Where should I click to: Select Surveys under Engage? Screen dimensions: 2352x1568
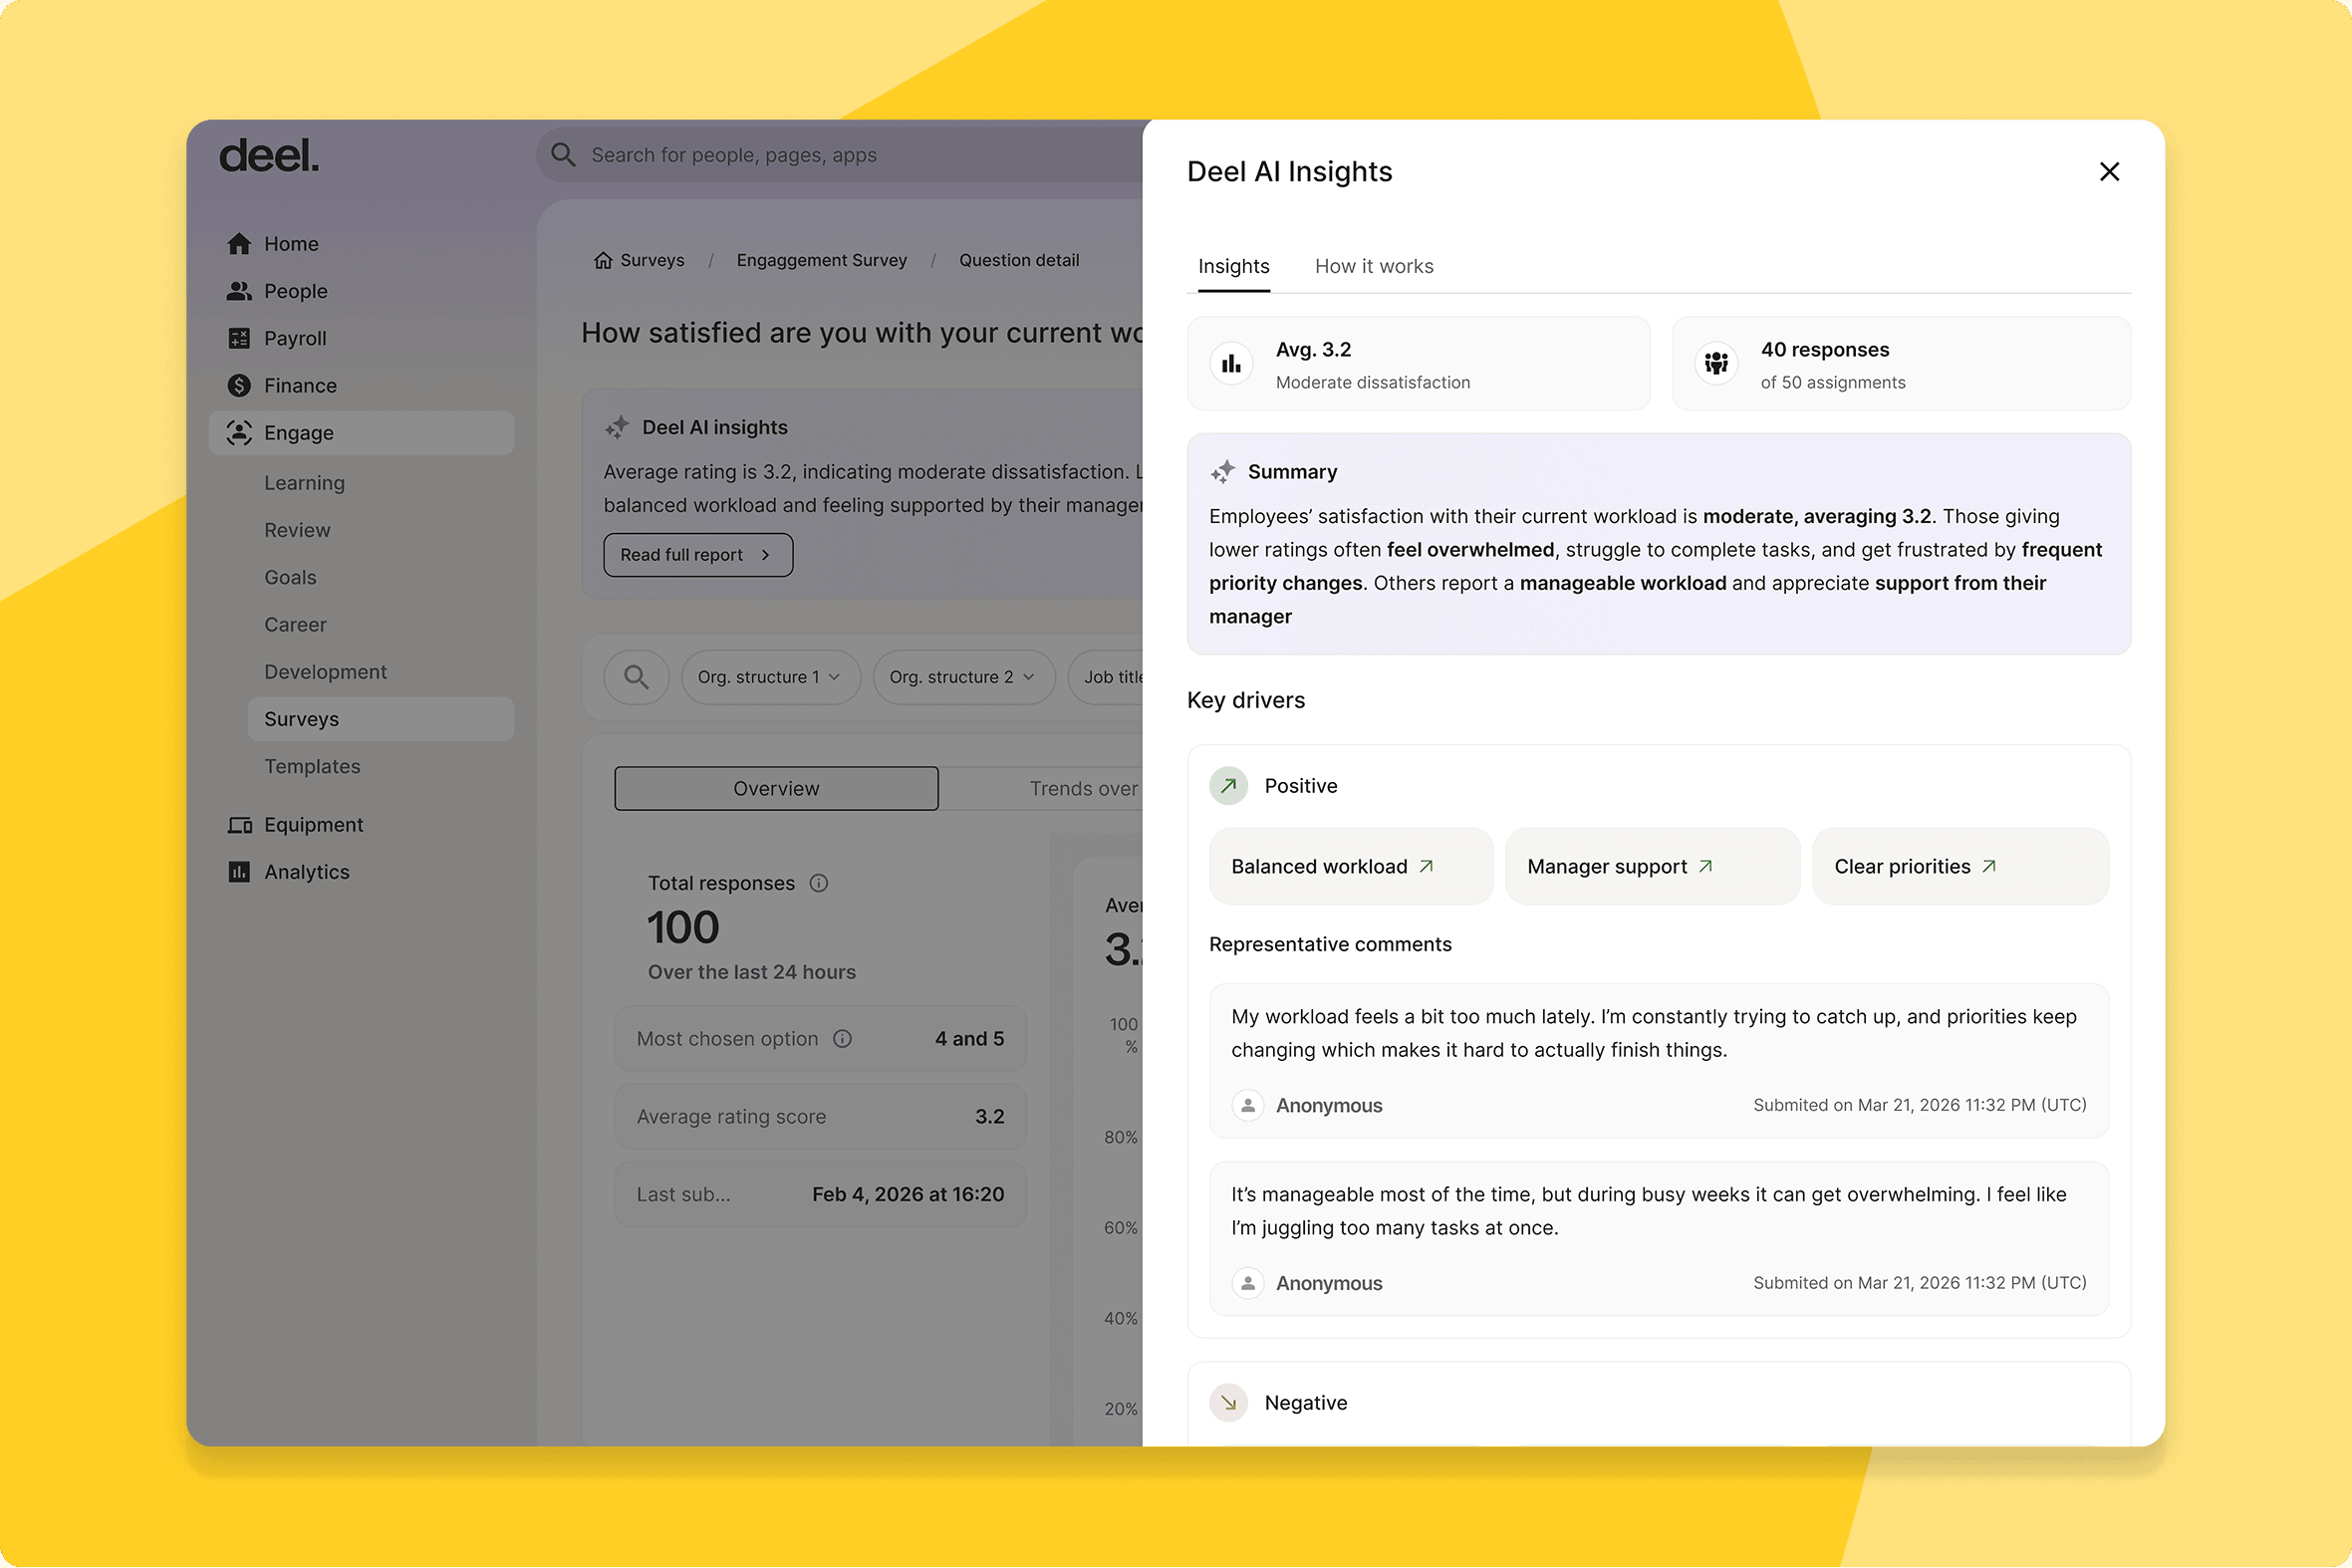click(x=380, y=719)
